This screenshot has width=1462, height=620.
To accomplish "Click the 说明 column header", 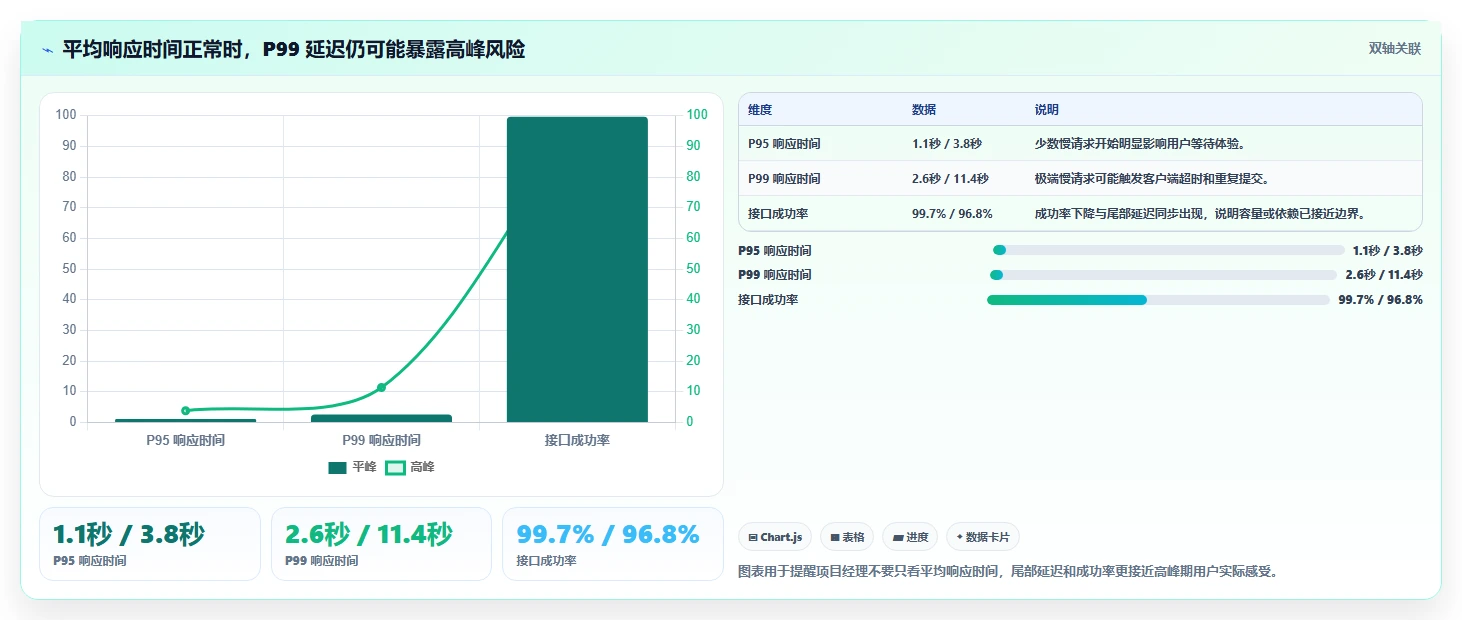I will [1047, 110].
